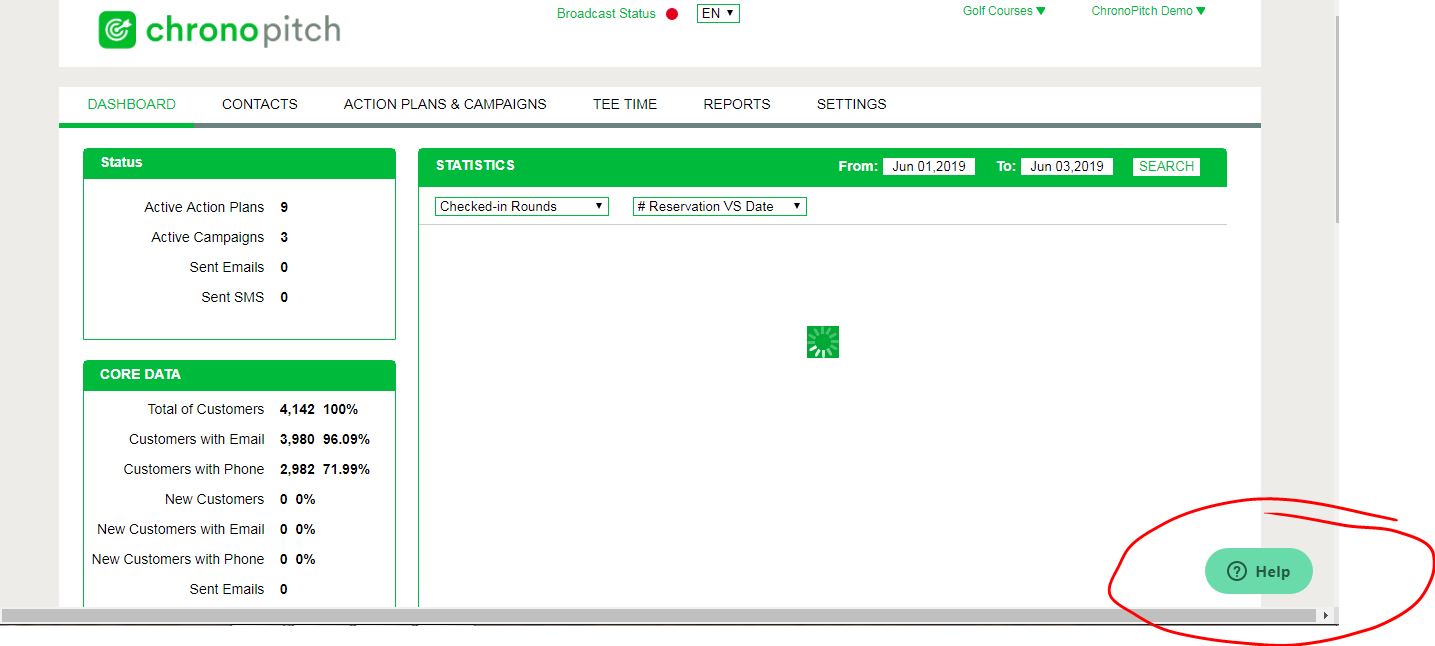The image size is (1435, 646).
Task: Open the EN language dropdown
Action: [x=718, y=13]
